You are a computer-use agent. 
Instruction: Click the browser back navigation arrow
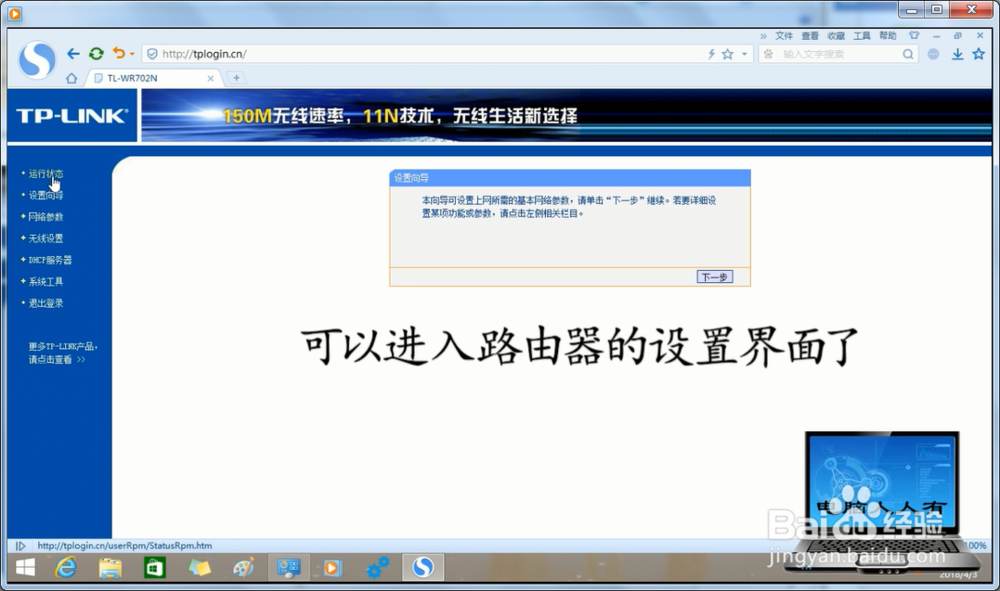point(73,53)
